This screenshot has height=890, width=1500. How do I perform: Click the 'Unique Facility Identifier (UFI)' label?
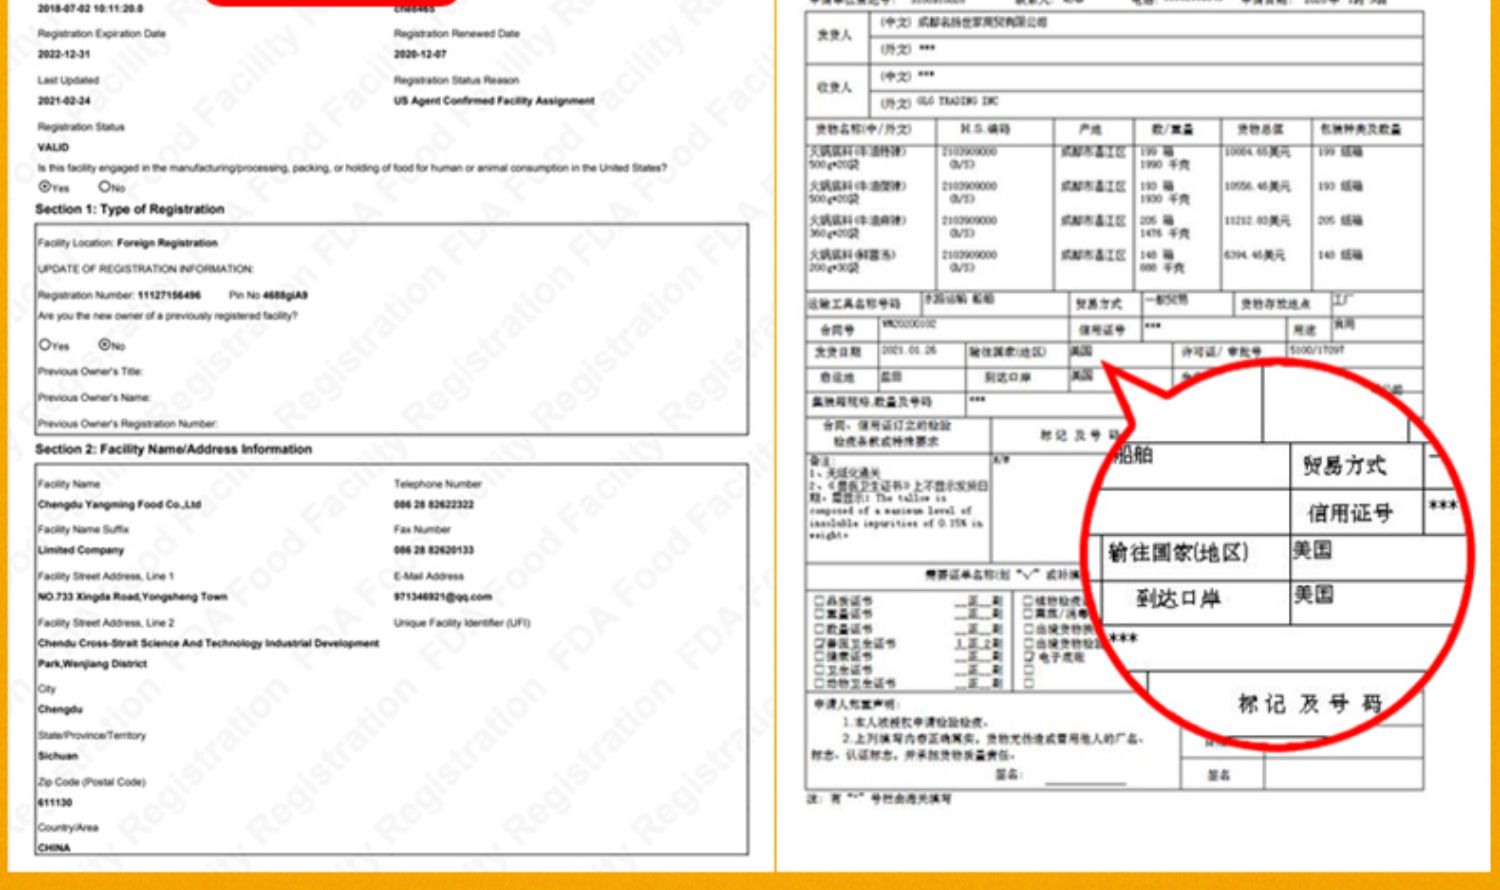[462, 623]
